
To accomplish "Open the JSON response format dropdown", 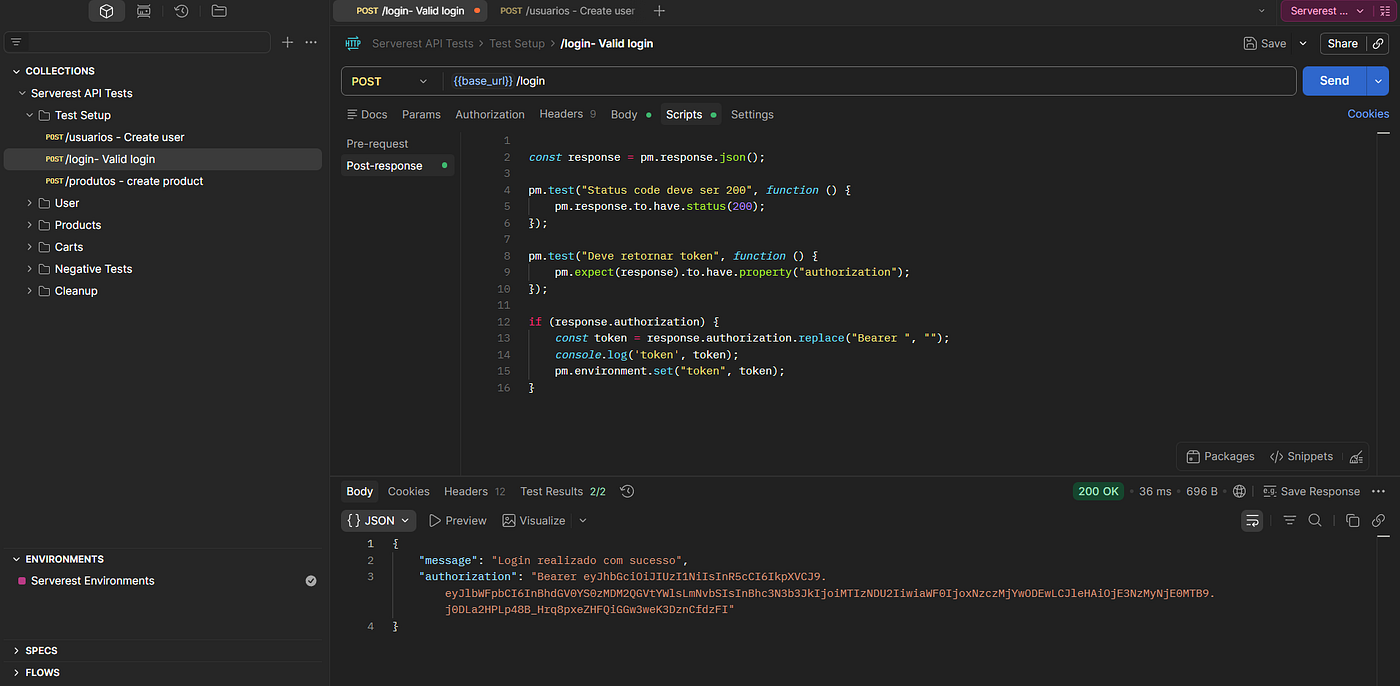I will 378,520.
